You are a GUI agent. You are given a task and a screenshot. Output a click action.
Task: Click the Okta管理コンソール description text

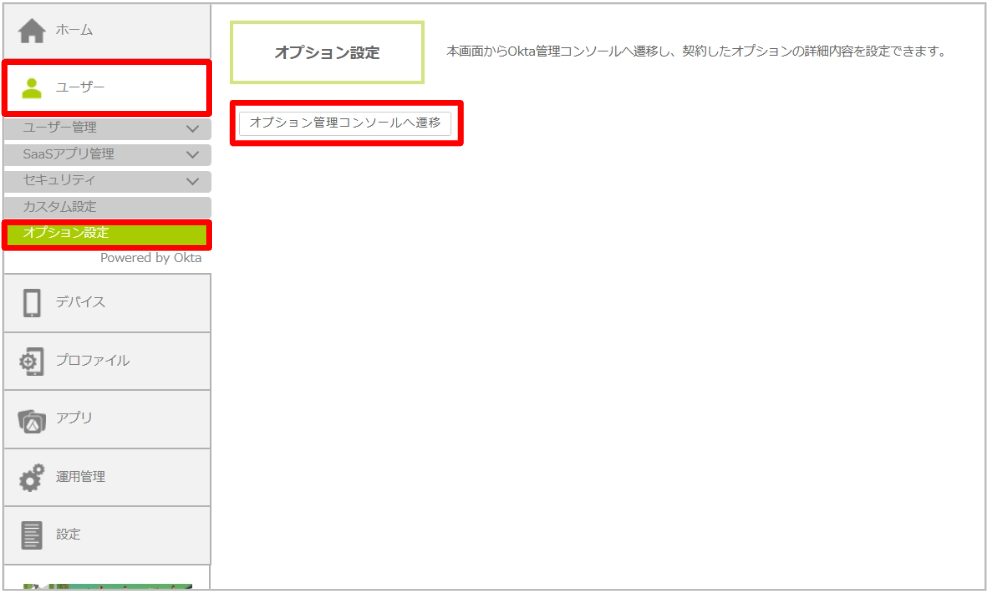[695, 51]
